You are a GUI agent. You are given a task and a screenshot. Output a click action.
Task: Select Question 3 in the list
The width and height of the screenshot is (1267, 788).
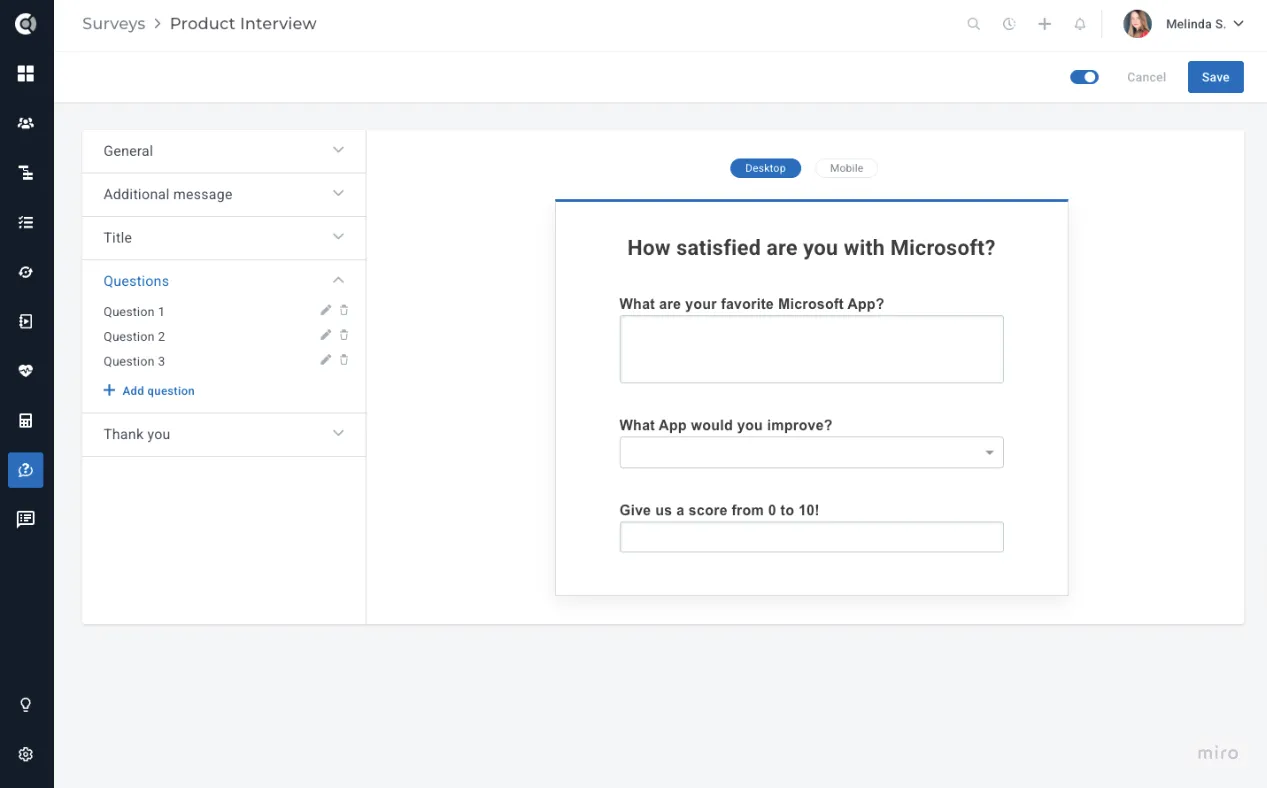pos(134,362)
